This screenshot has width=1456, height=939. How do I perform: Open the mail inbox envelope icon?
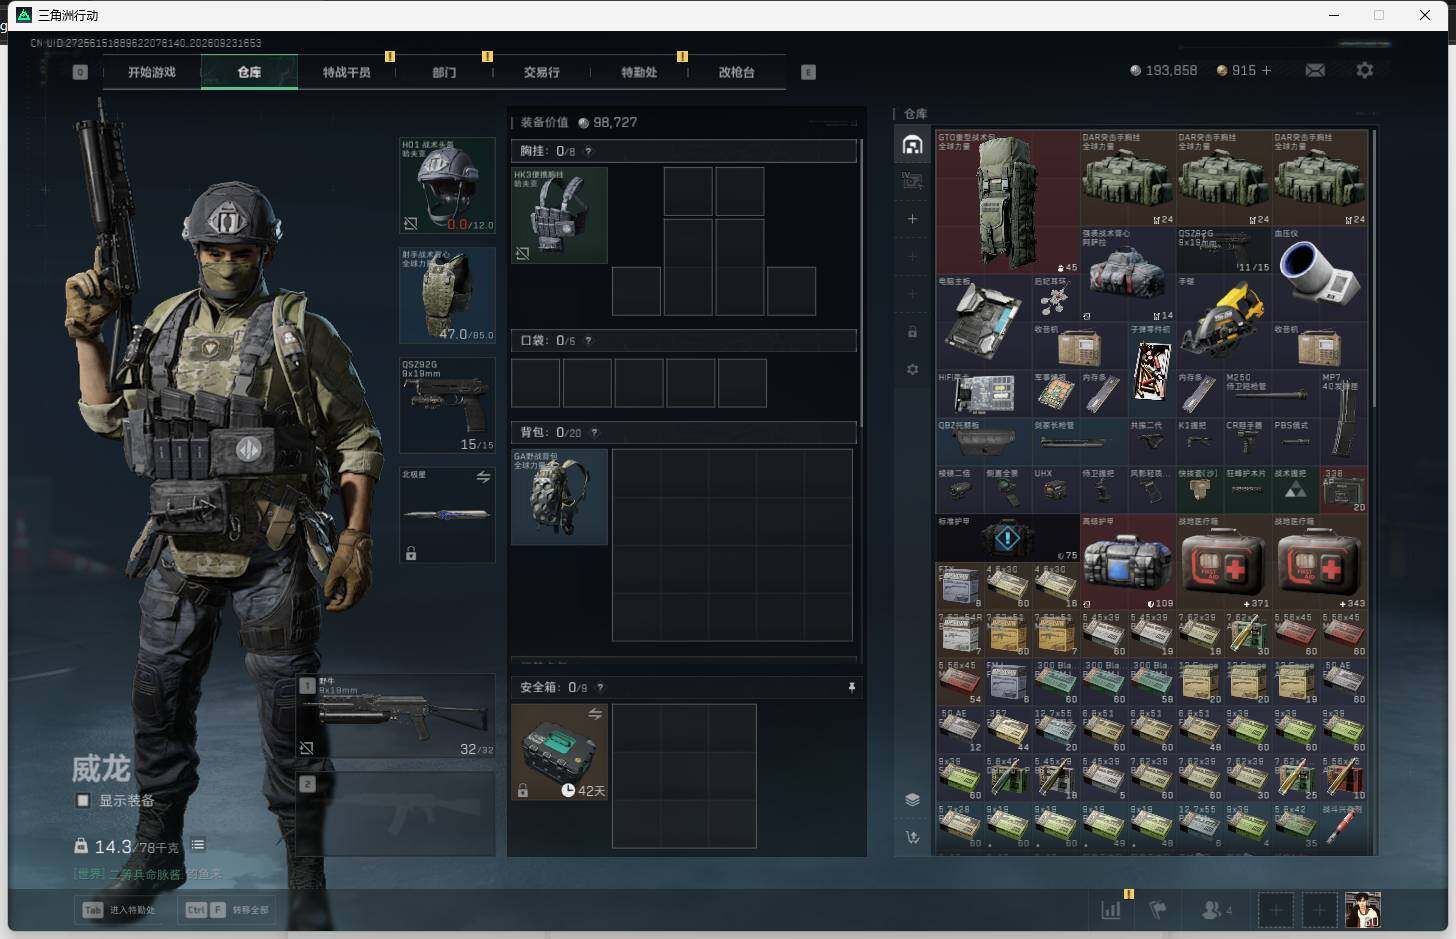pos(1315,70)
